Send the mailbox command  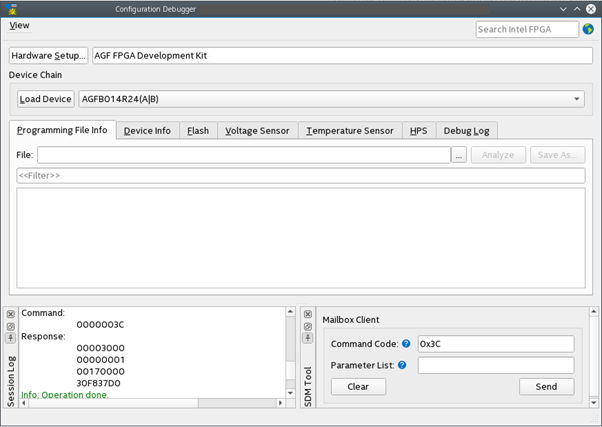pos(546,387)
